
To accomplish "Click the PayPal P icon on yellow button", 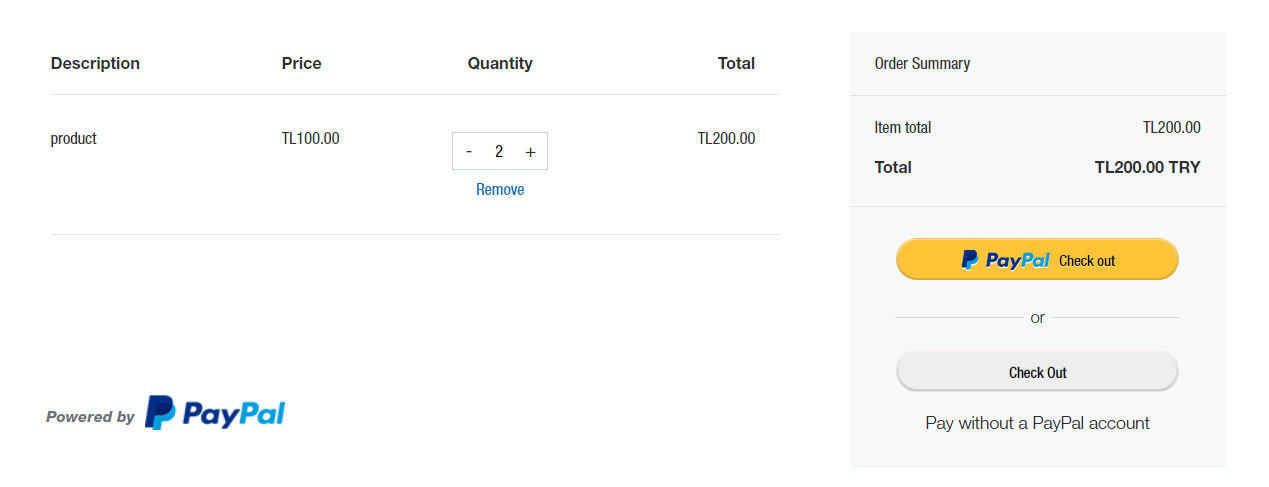I will tap(970, 260).
